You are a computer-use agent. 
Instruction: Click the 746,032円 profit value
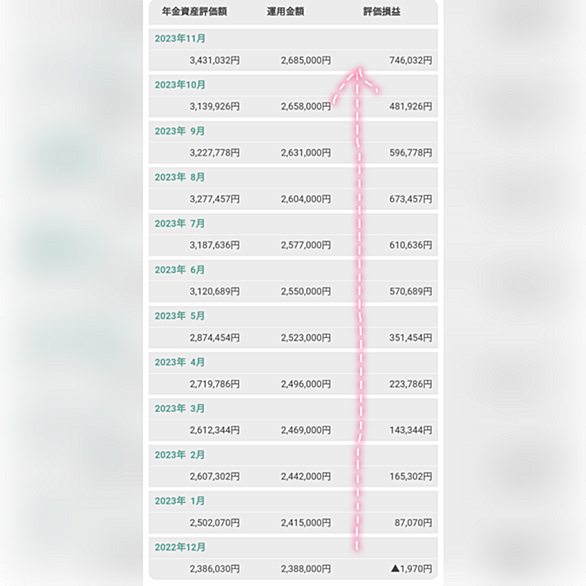click(411, 60)
